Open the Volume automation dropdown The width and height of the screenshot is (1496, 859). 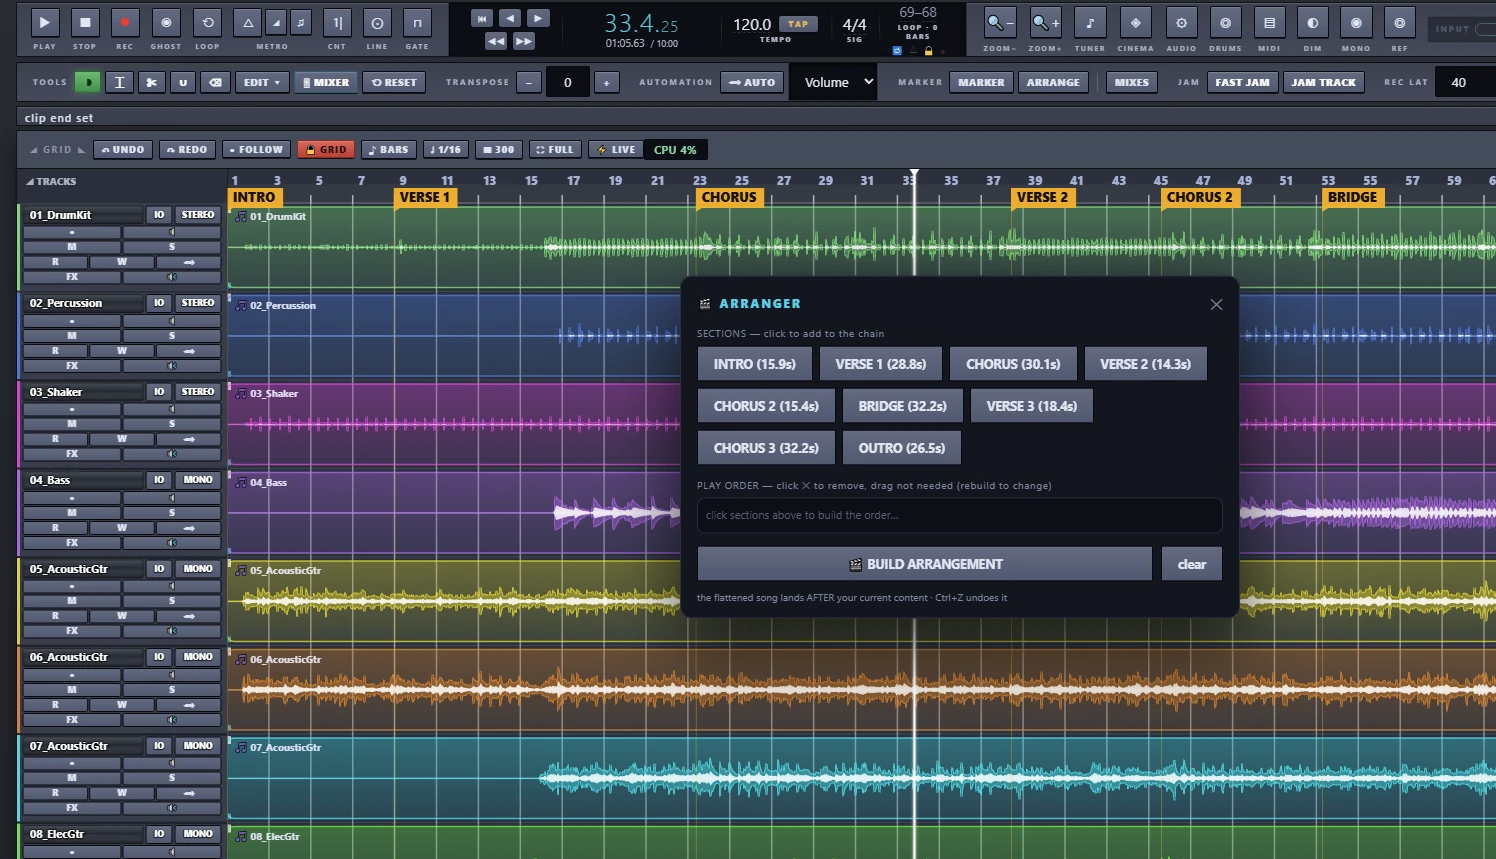pos(833,82)
